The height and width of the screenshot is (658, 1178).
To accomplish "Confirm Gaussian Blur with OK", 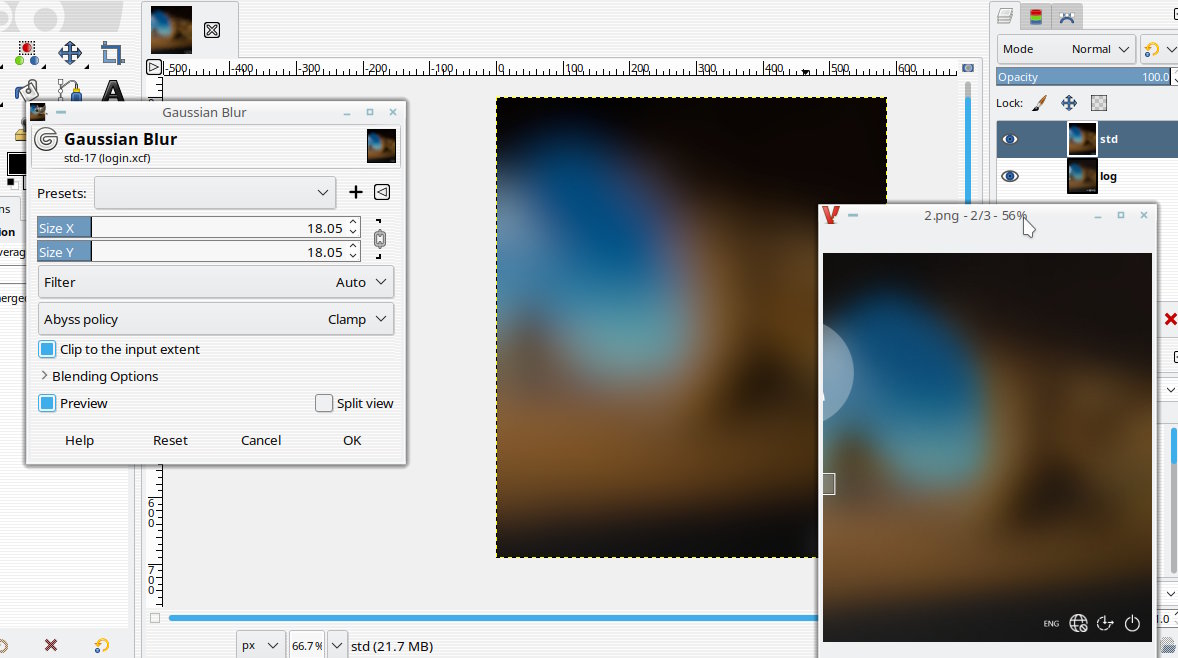I will 352,440.
